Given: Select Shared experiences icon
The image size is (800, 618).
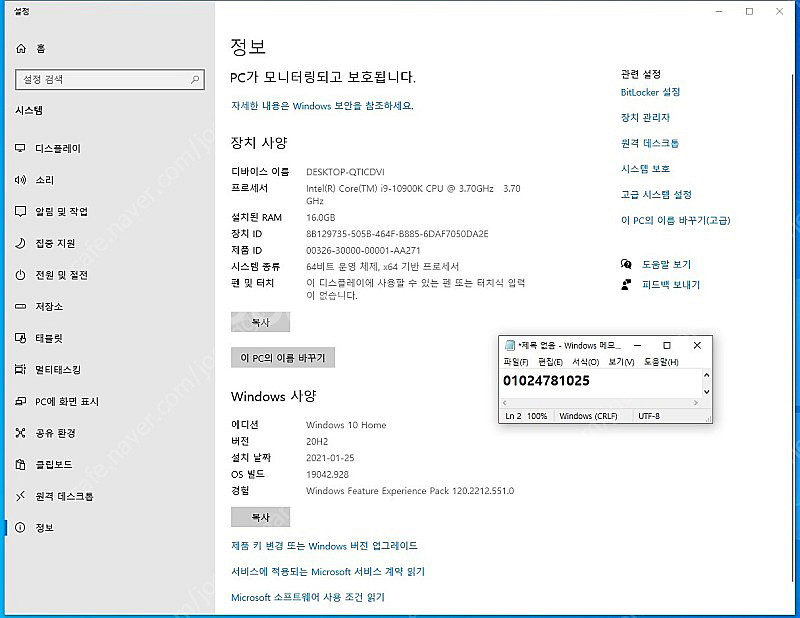Looking at the screenshot, I should point(20,433).
